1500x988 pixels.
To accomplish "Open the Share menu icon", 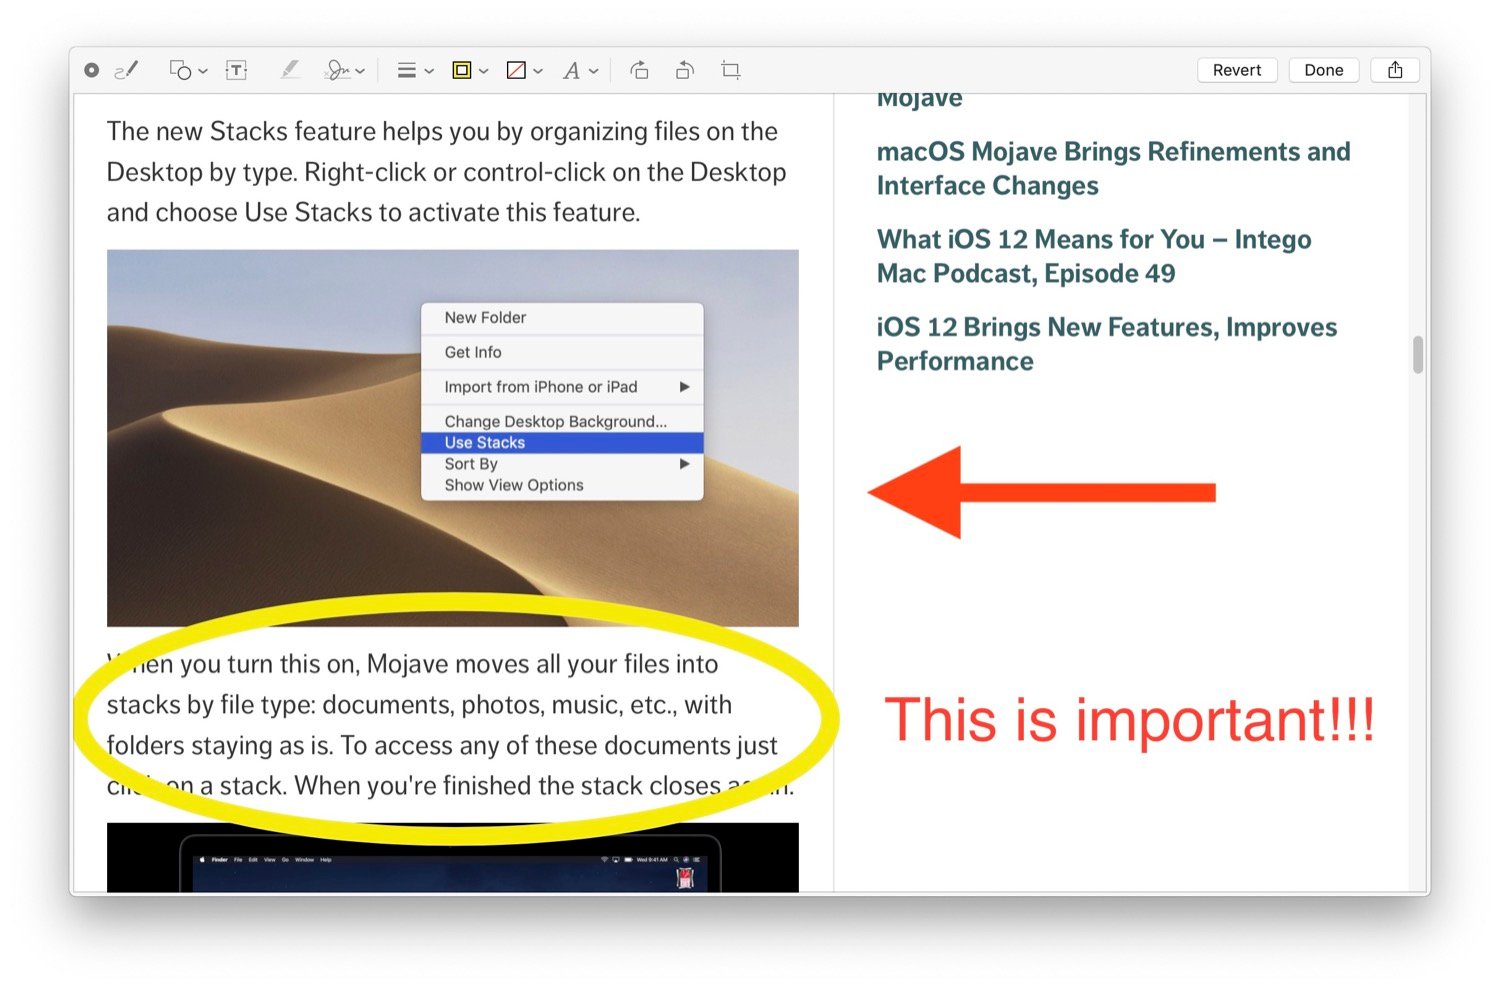I will [x=1395, y=70].
